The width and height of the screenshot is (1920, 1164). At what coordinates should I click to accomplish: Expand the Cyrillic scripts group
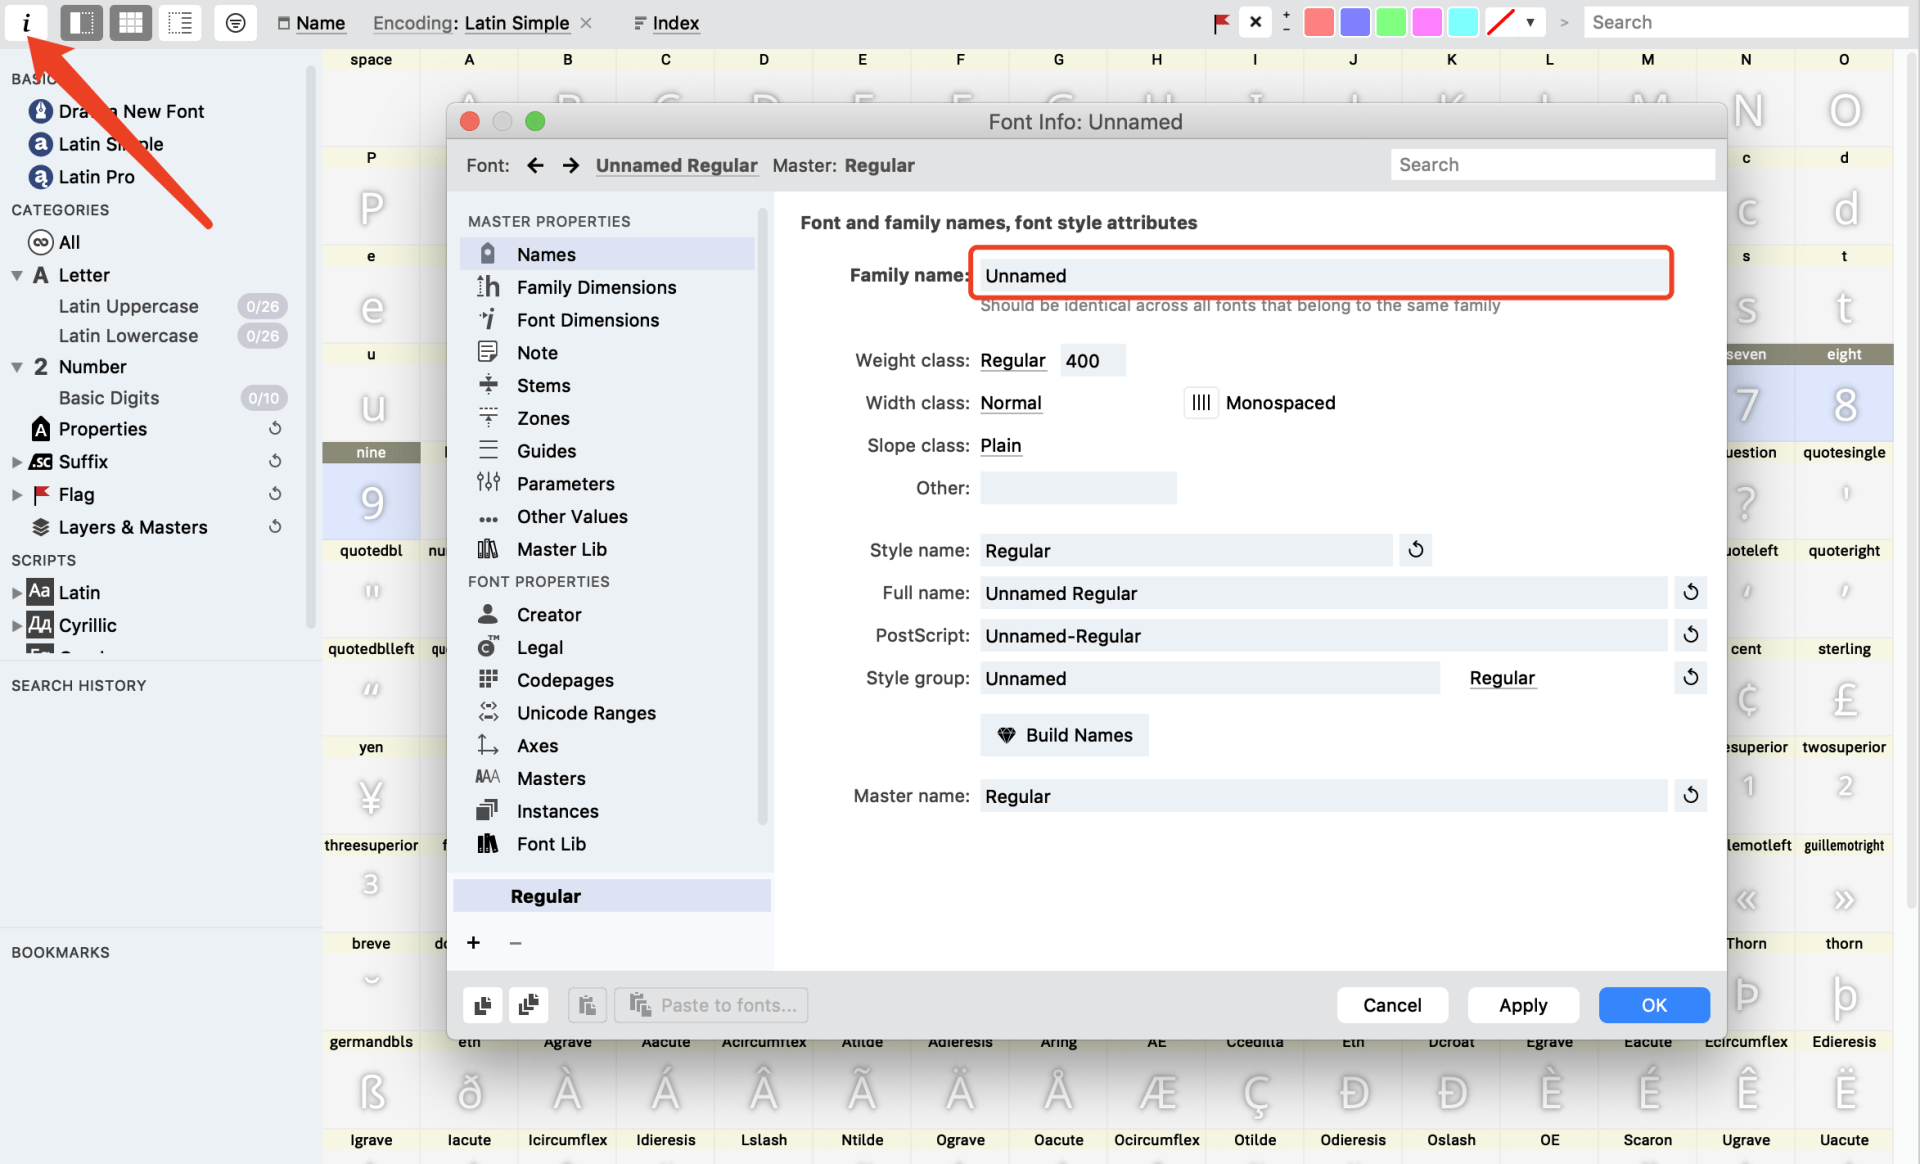pyautogui.click(x=17, y=626)
